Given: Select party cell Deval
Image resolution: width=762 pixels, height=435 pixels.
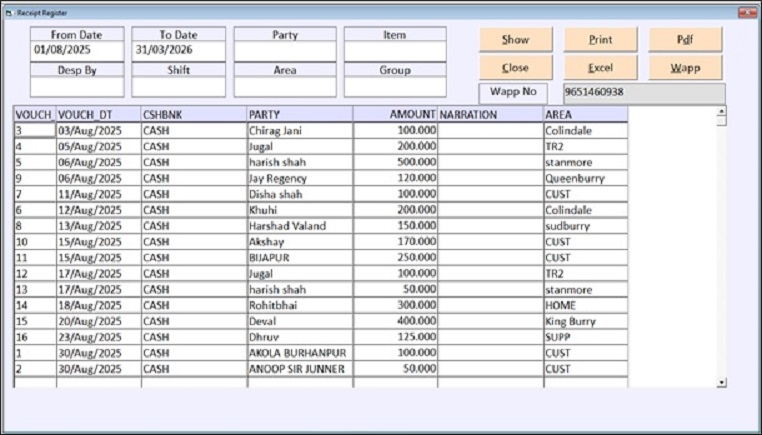Looking at the screenshot, I should [300, 321].
